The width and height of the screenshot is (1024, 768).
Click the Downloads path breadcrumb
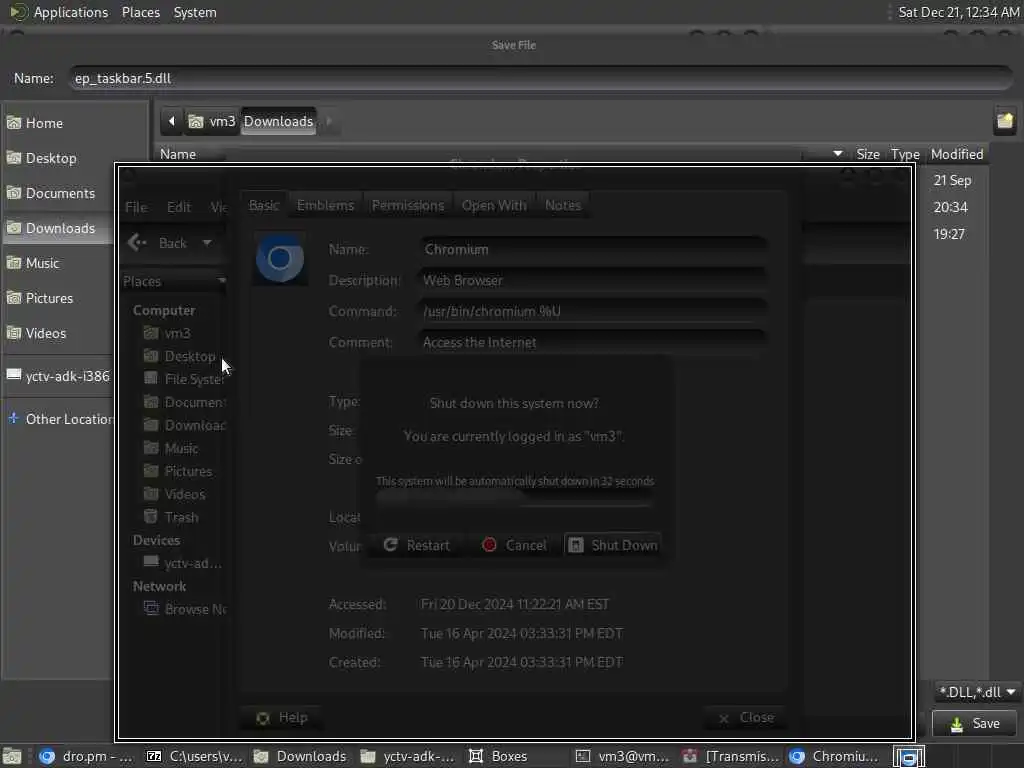pos(279,121)
